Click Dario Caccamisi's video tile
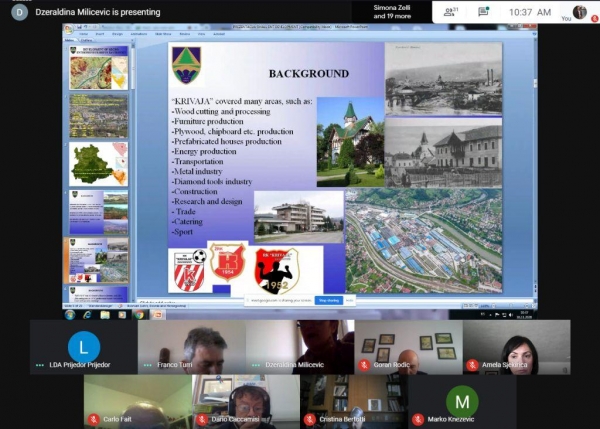This screenshot has width=600, height=429. coord(246,402)
